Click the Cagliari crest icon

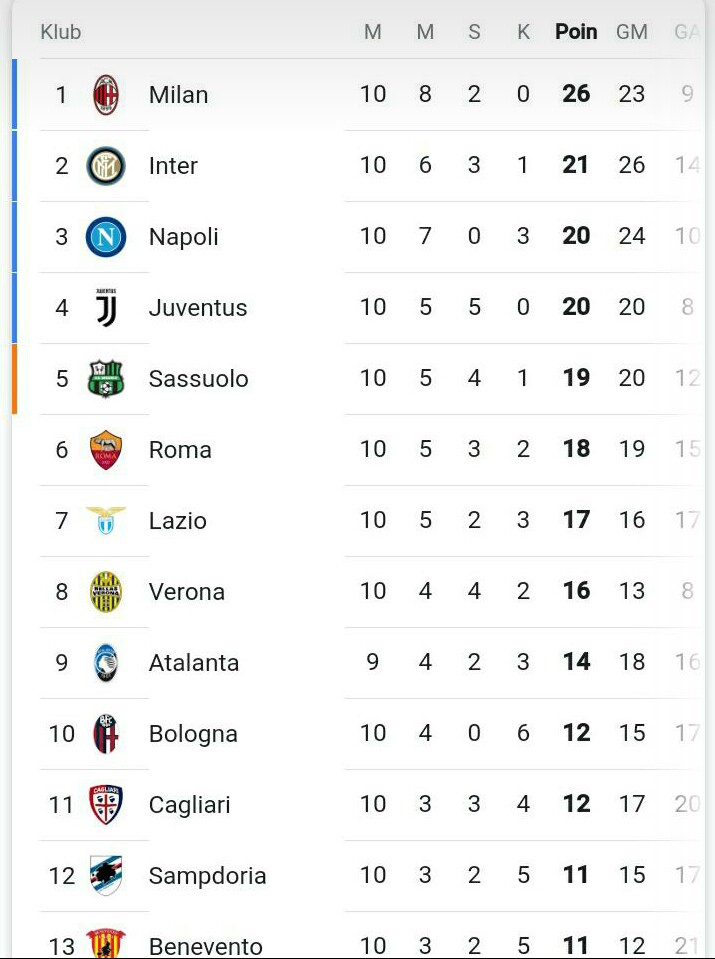[x=106, y=804]
